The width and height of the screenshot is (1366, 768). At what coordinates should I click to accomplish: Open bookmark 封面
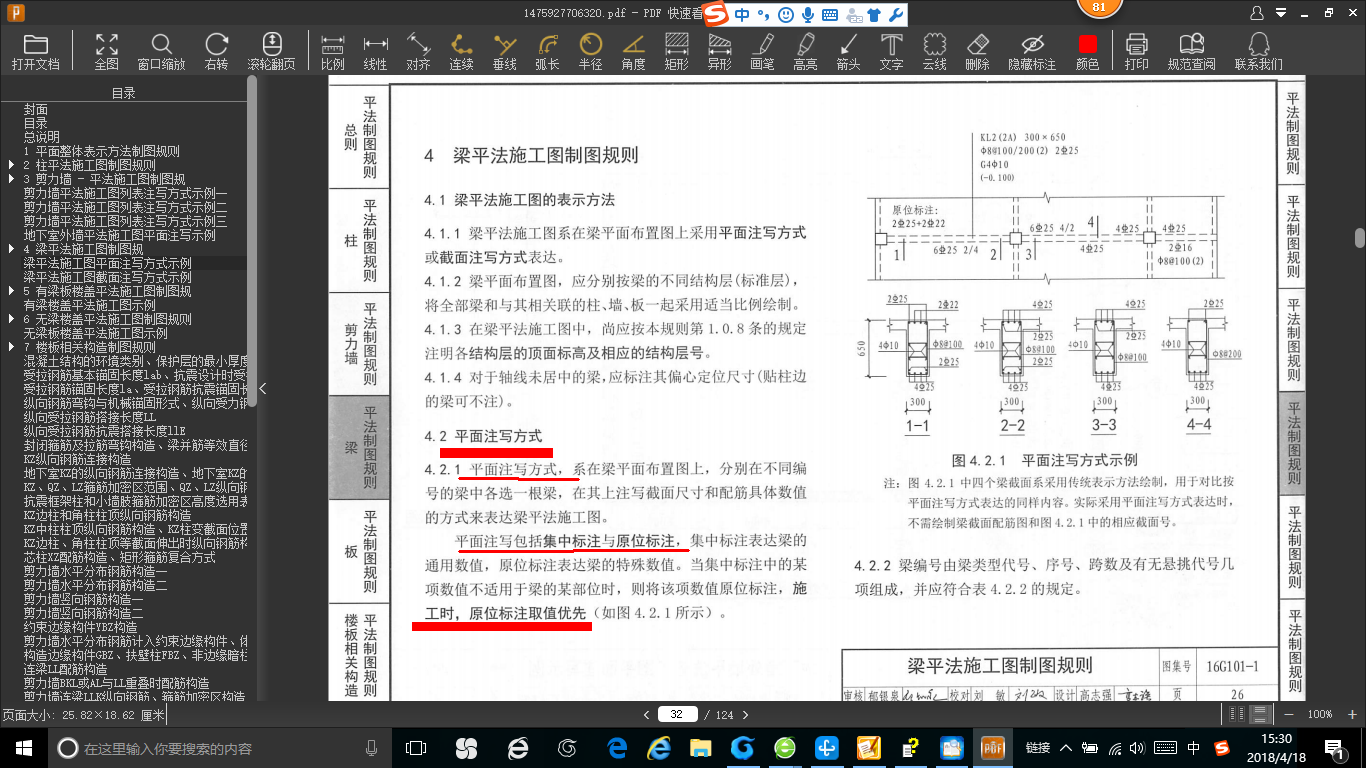point(36,109)
